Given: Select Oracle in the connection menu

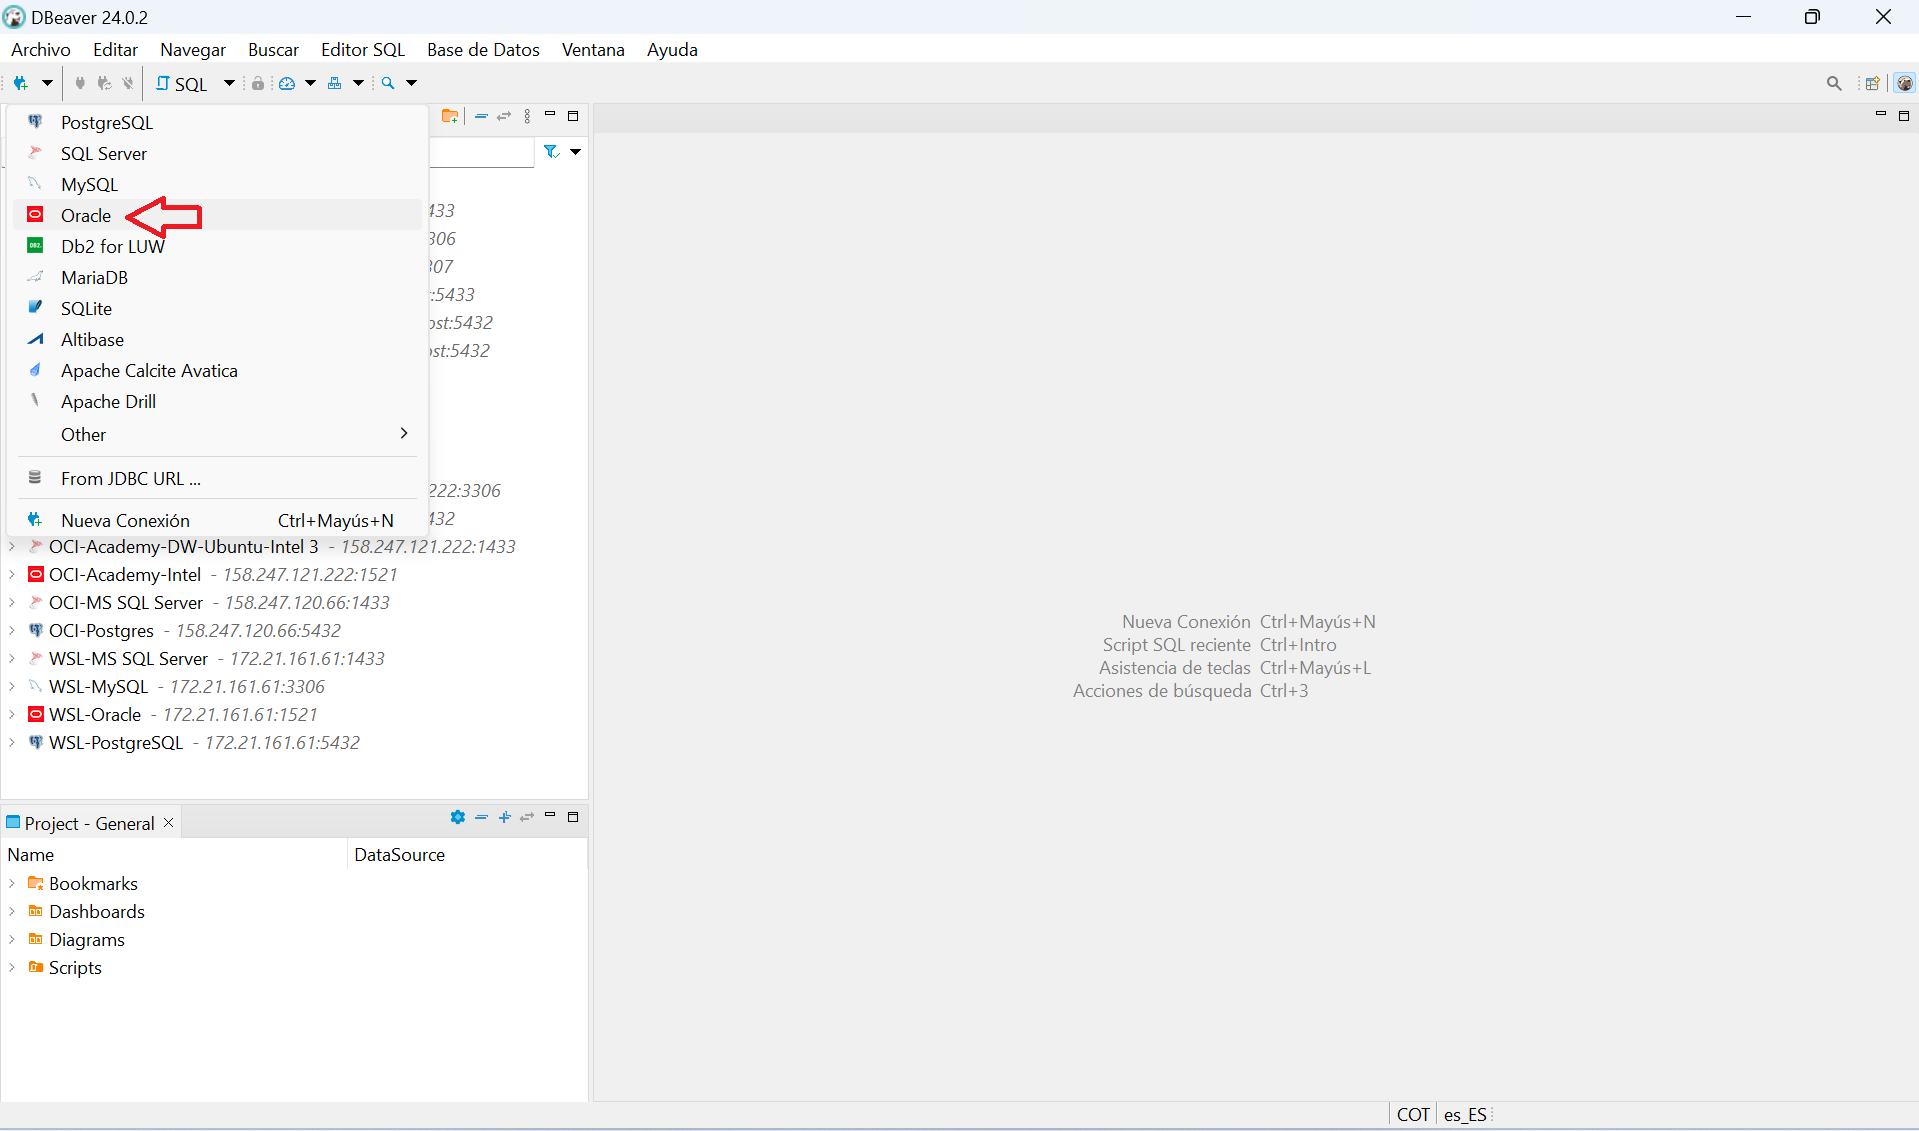Looking at the screenshot, I should point(217,215).
